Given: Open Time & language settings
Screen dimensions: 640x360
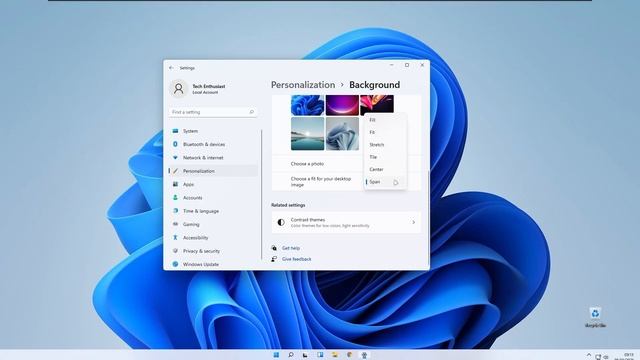Looking at the screenshot, I should point(213,211).
